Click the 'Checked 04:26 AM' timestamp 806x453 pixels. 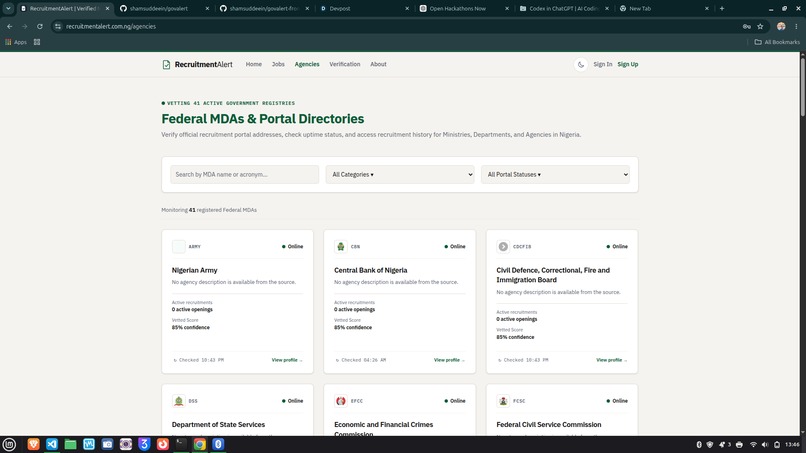(360, 360)
